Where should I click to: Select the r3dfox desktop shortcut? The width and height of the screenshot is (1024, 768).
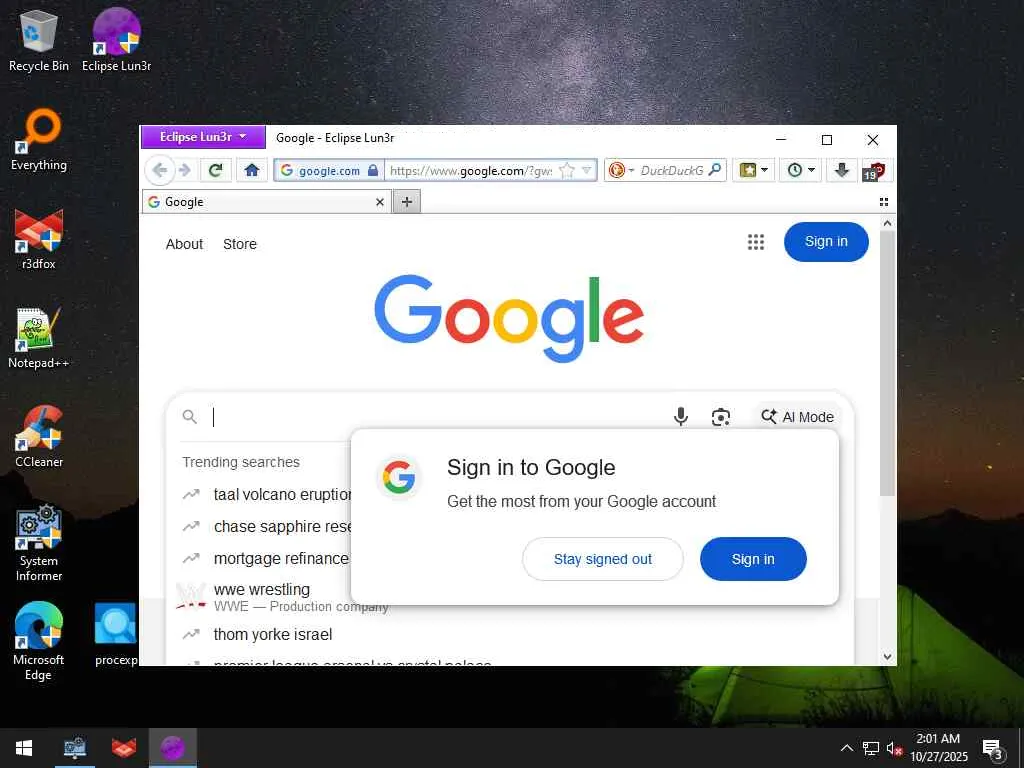[x=39, y=239]
